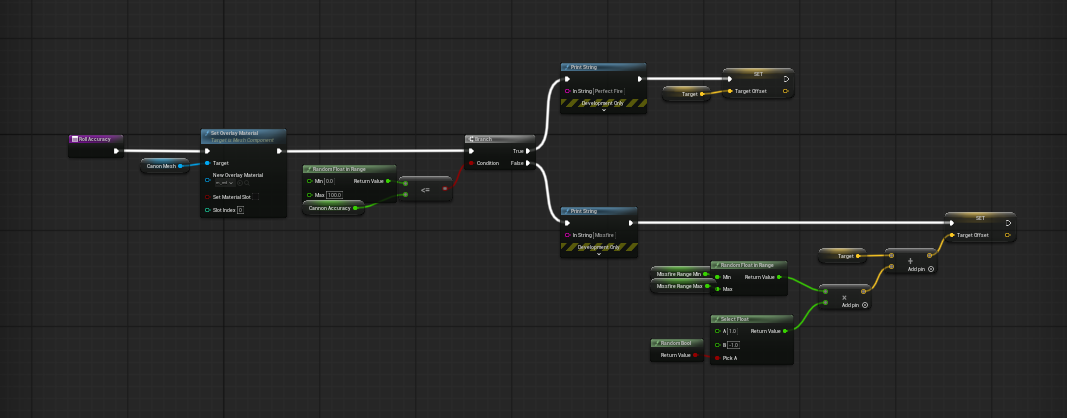Select the Random Bool node title
1067x418 pixels.
click(x=676, y=343)
